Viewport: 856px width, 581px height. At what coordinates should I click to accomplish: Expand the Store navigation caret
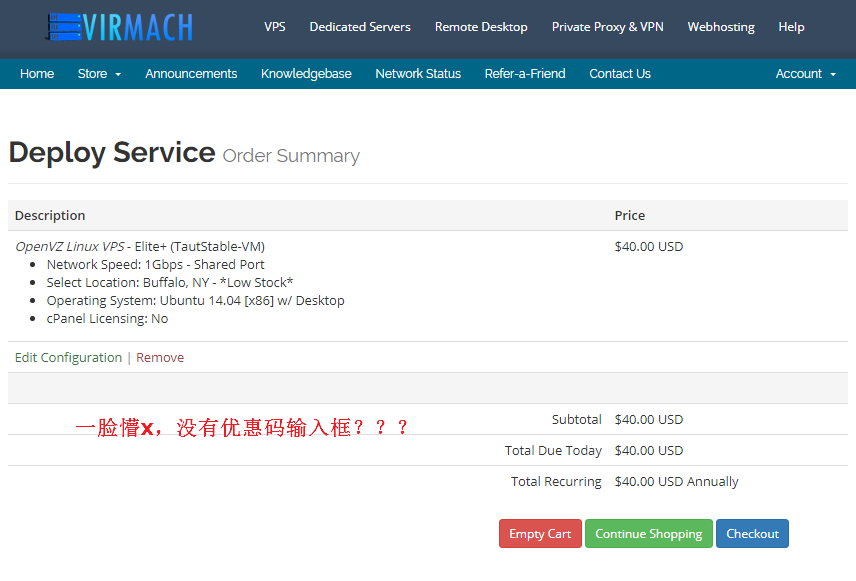click(116, 75)
